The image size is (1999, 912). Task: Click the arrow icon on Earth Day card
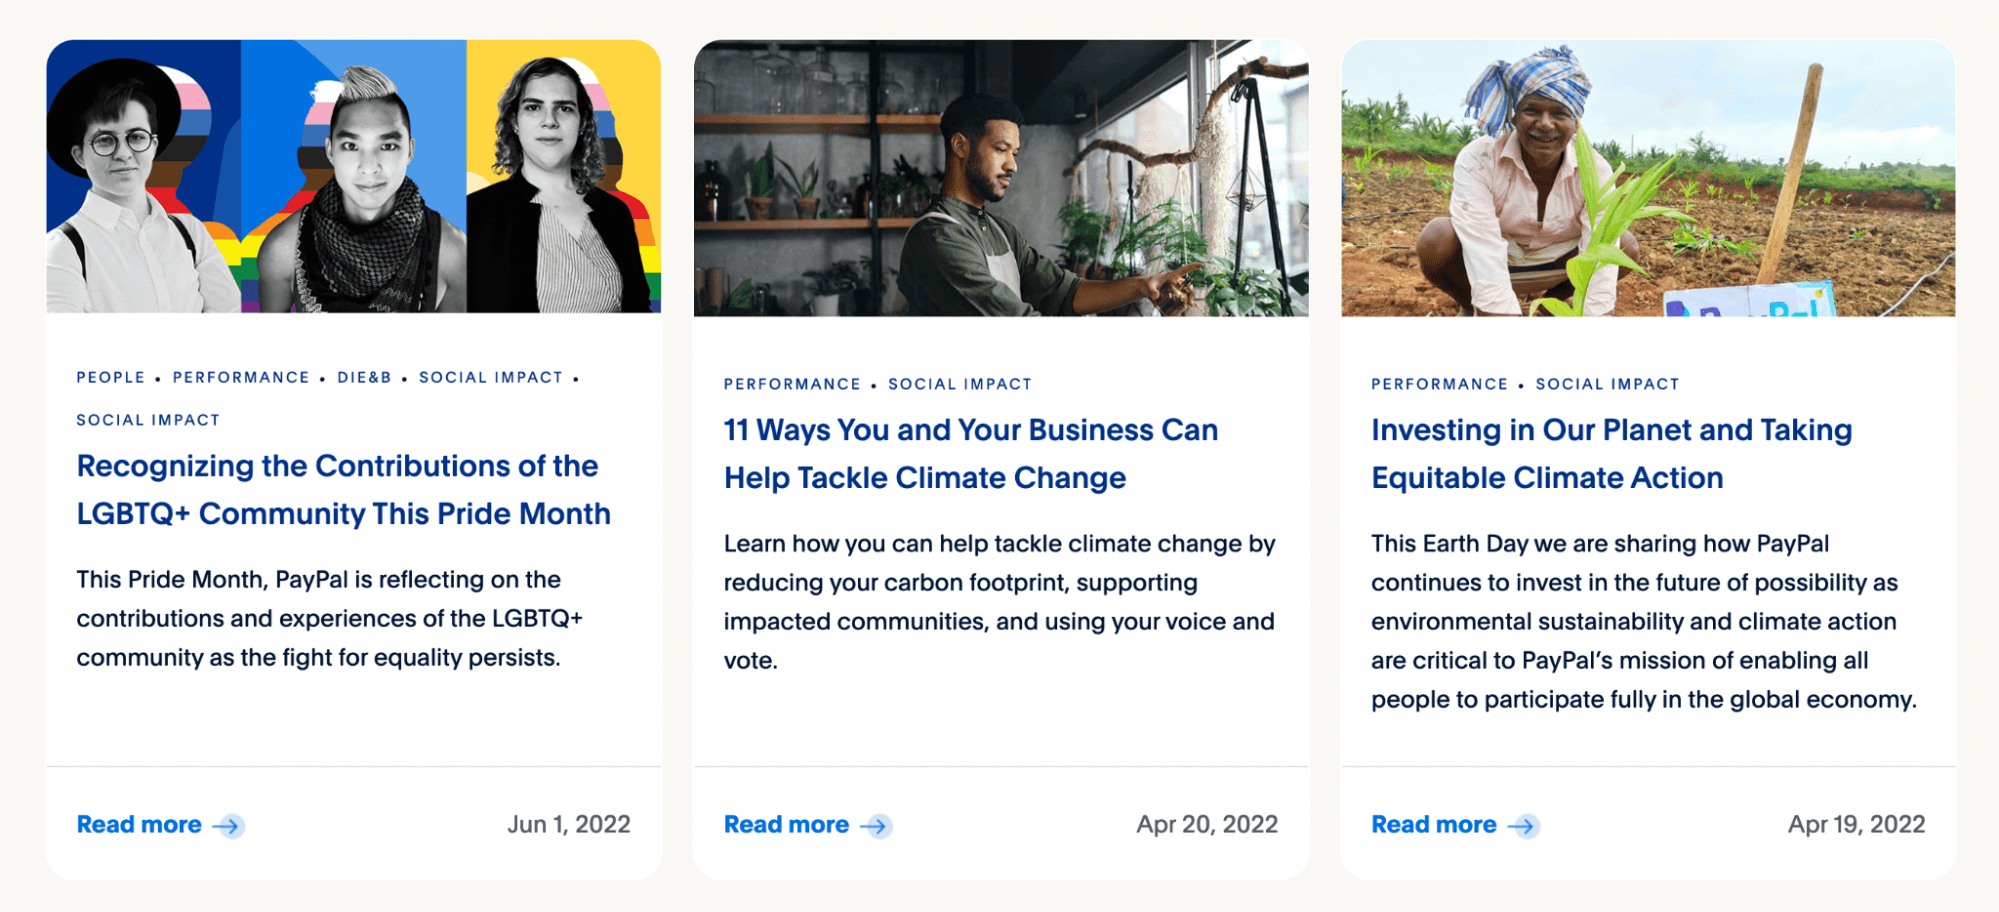pyautogui.click(x=1523, y=826)
